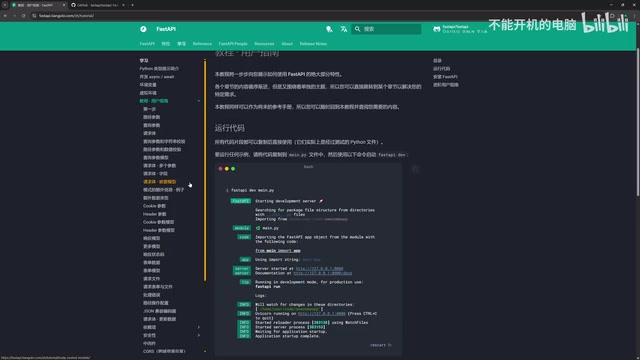Open the FastAPI People nav tab
The height and width of the screenshot is (360, 640).
tap(233, 44)
